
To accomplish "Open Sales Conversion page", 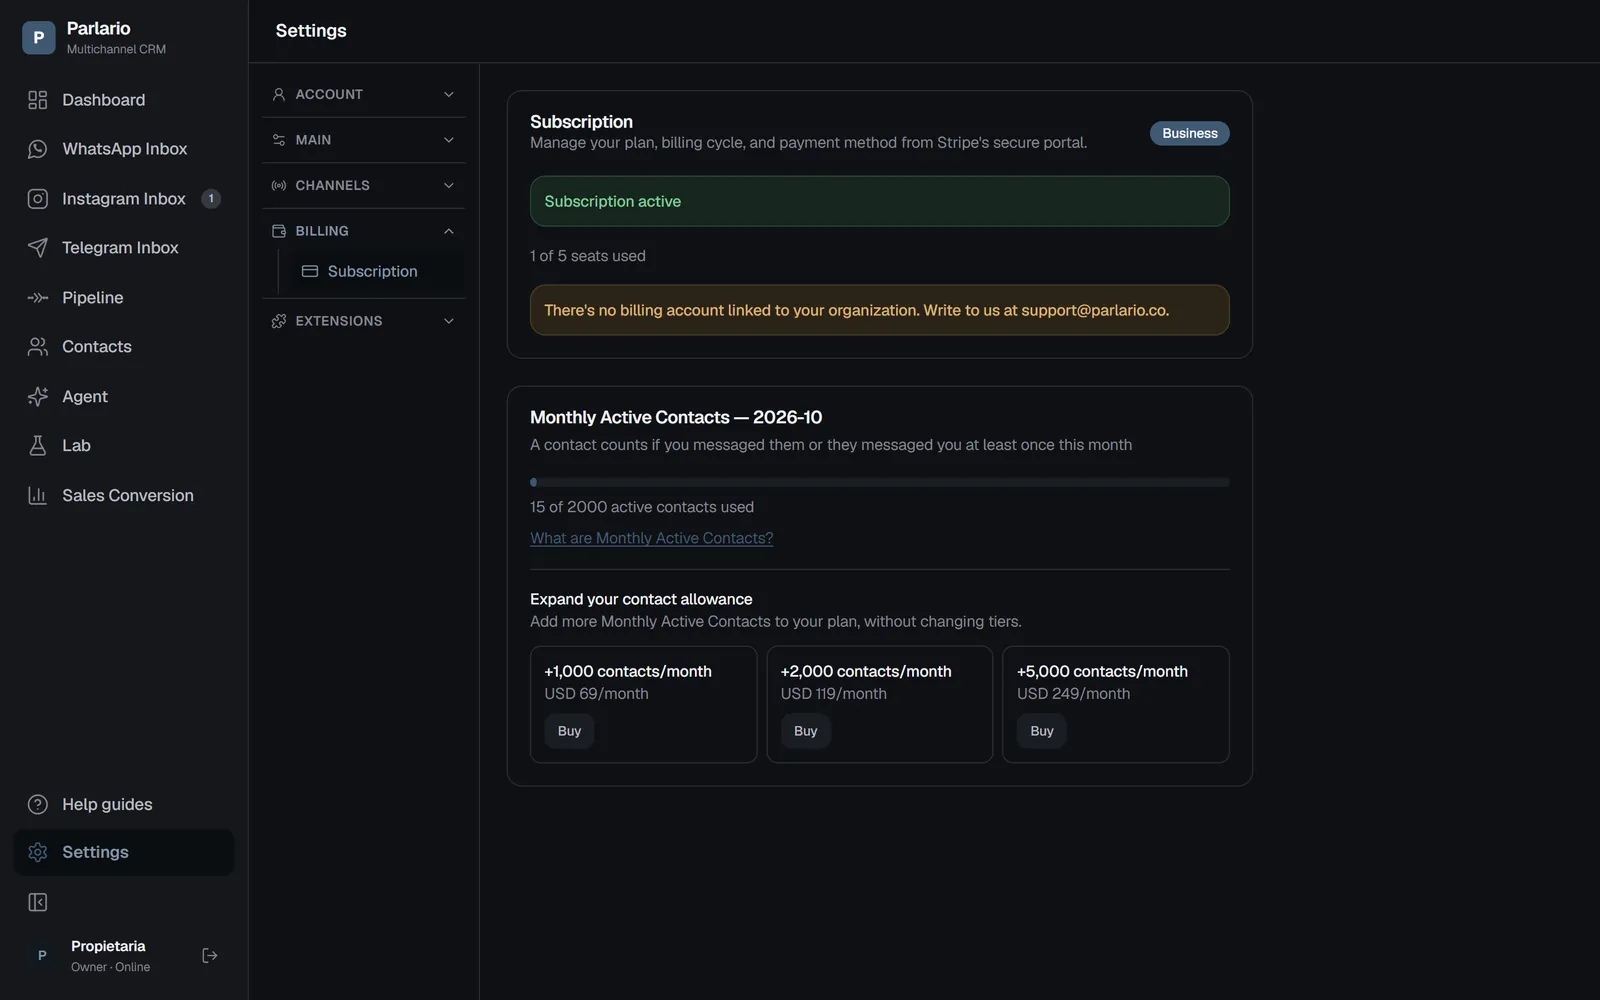I will coord(124,496).
